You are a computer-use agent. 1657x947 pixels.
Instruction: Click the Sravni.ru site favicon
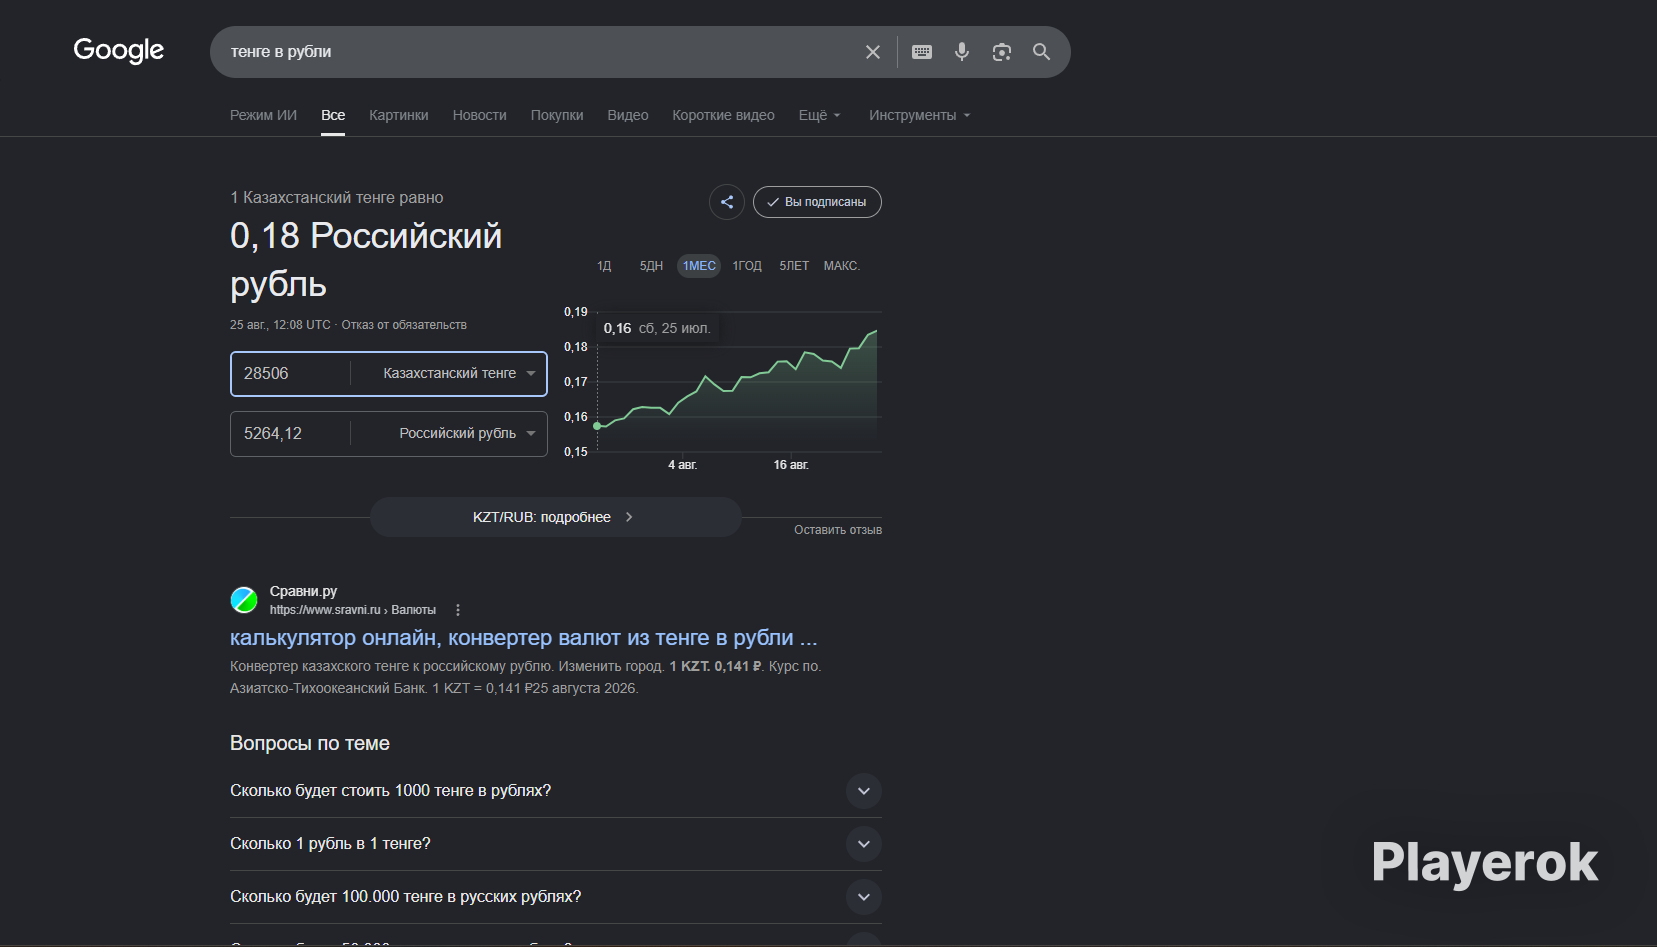click(244, 600)
